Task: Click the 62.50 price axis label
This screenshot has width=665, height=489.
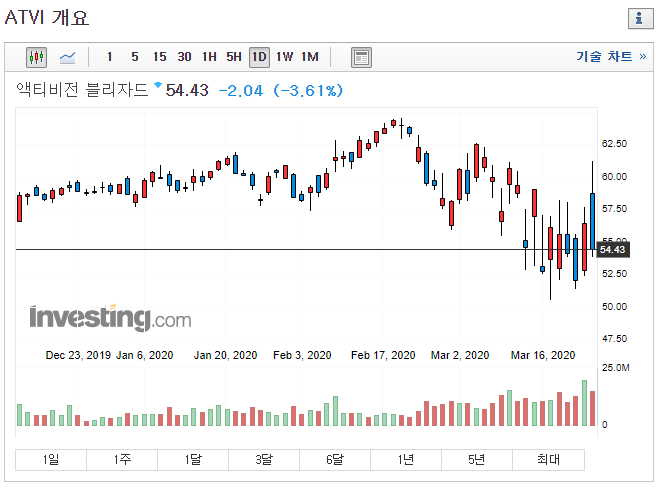Action: [614, 144]
